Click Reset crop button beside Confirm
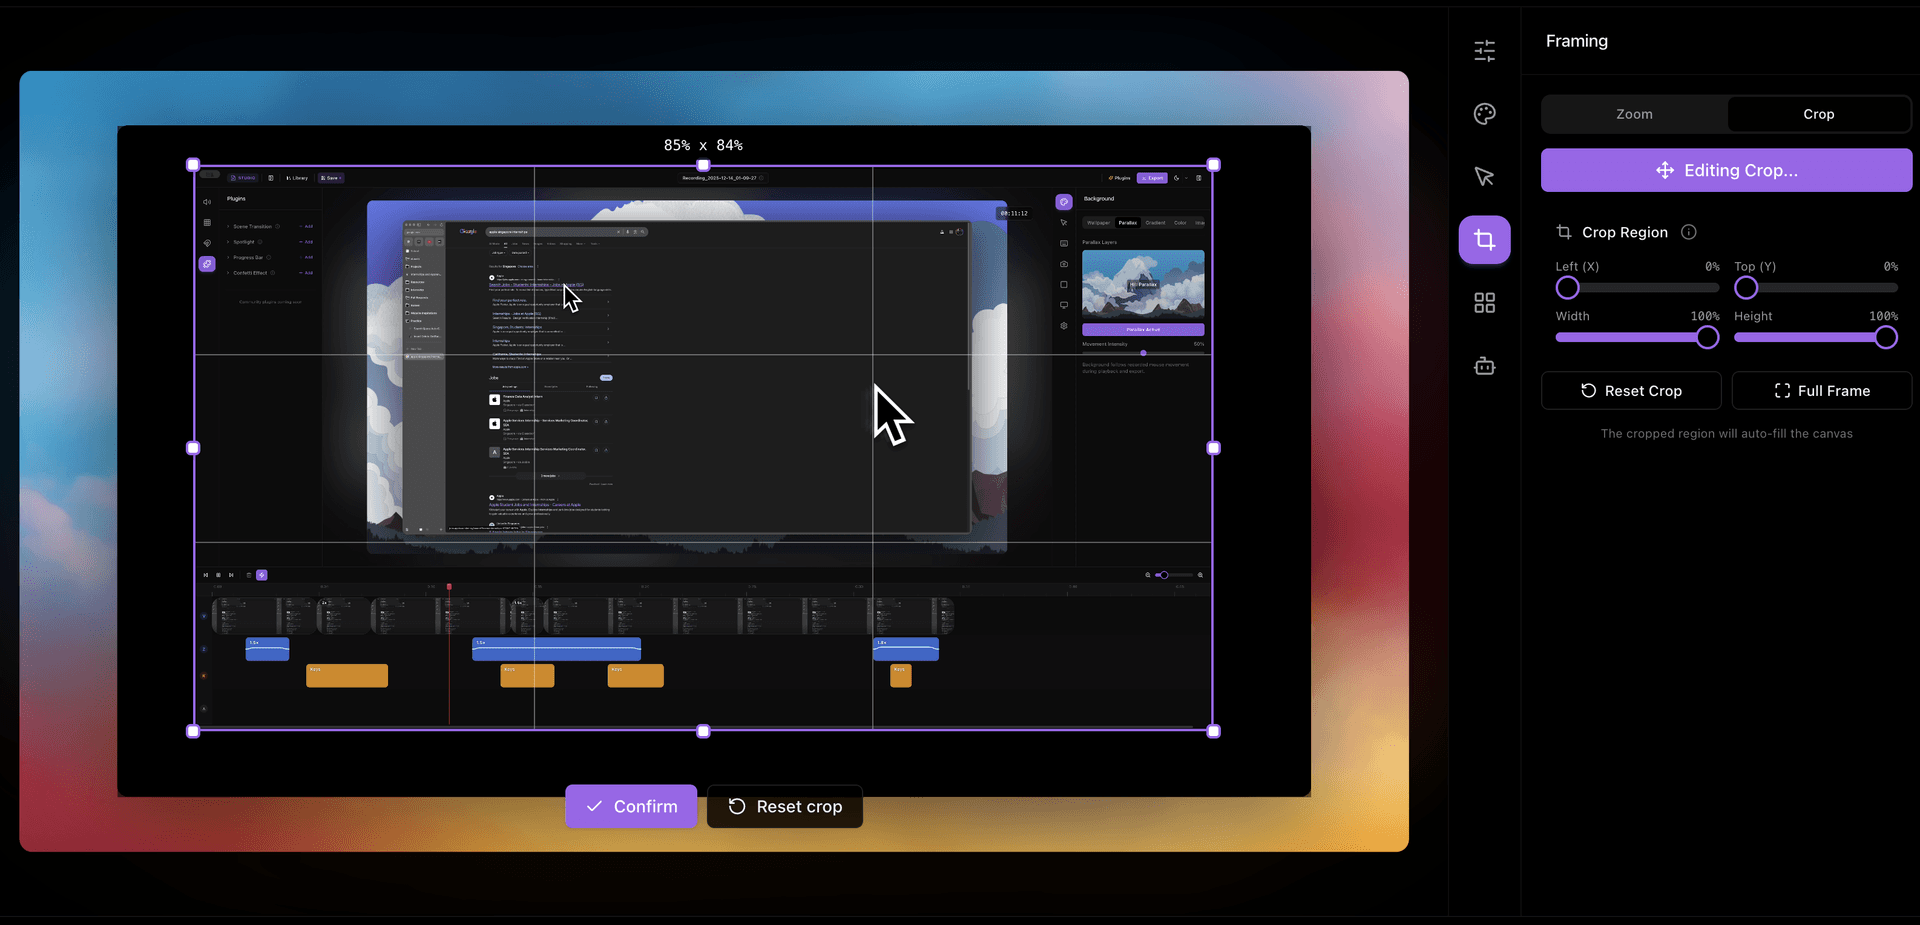 (x=785, y=806)
